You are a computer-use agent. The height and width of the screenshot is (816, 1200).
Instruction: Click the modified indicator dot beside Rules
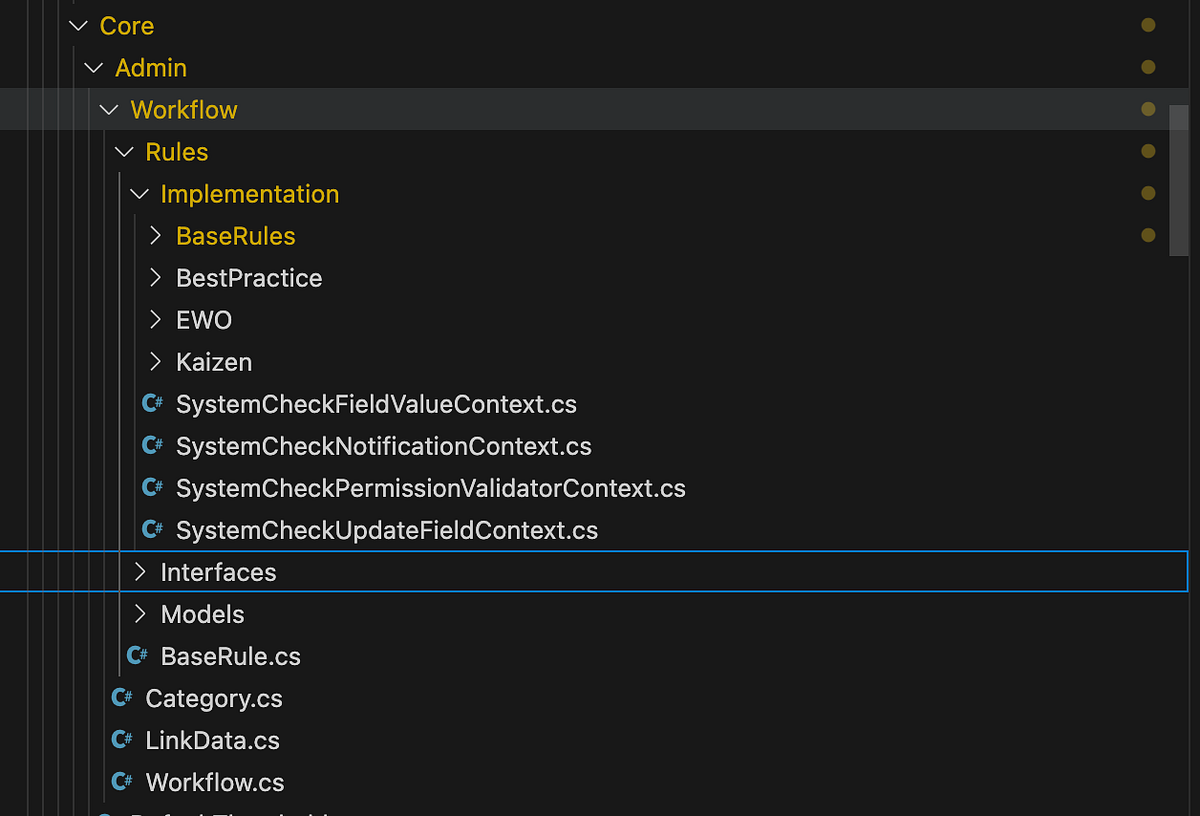[1148, 151]
